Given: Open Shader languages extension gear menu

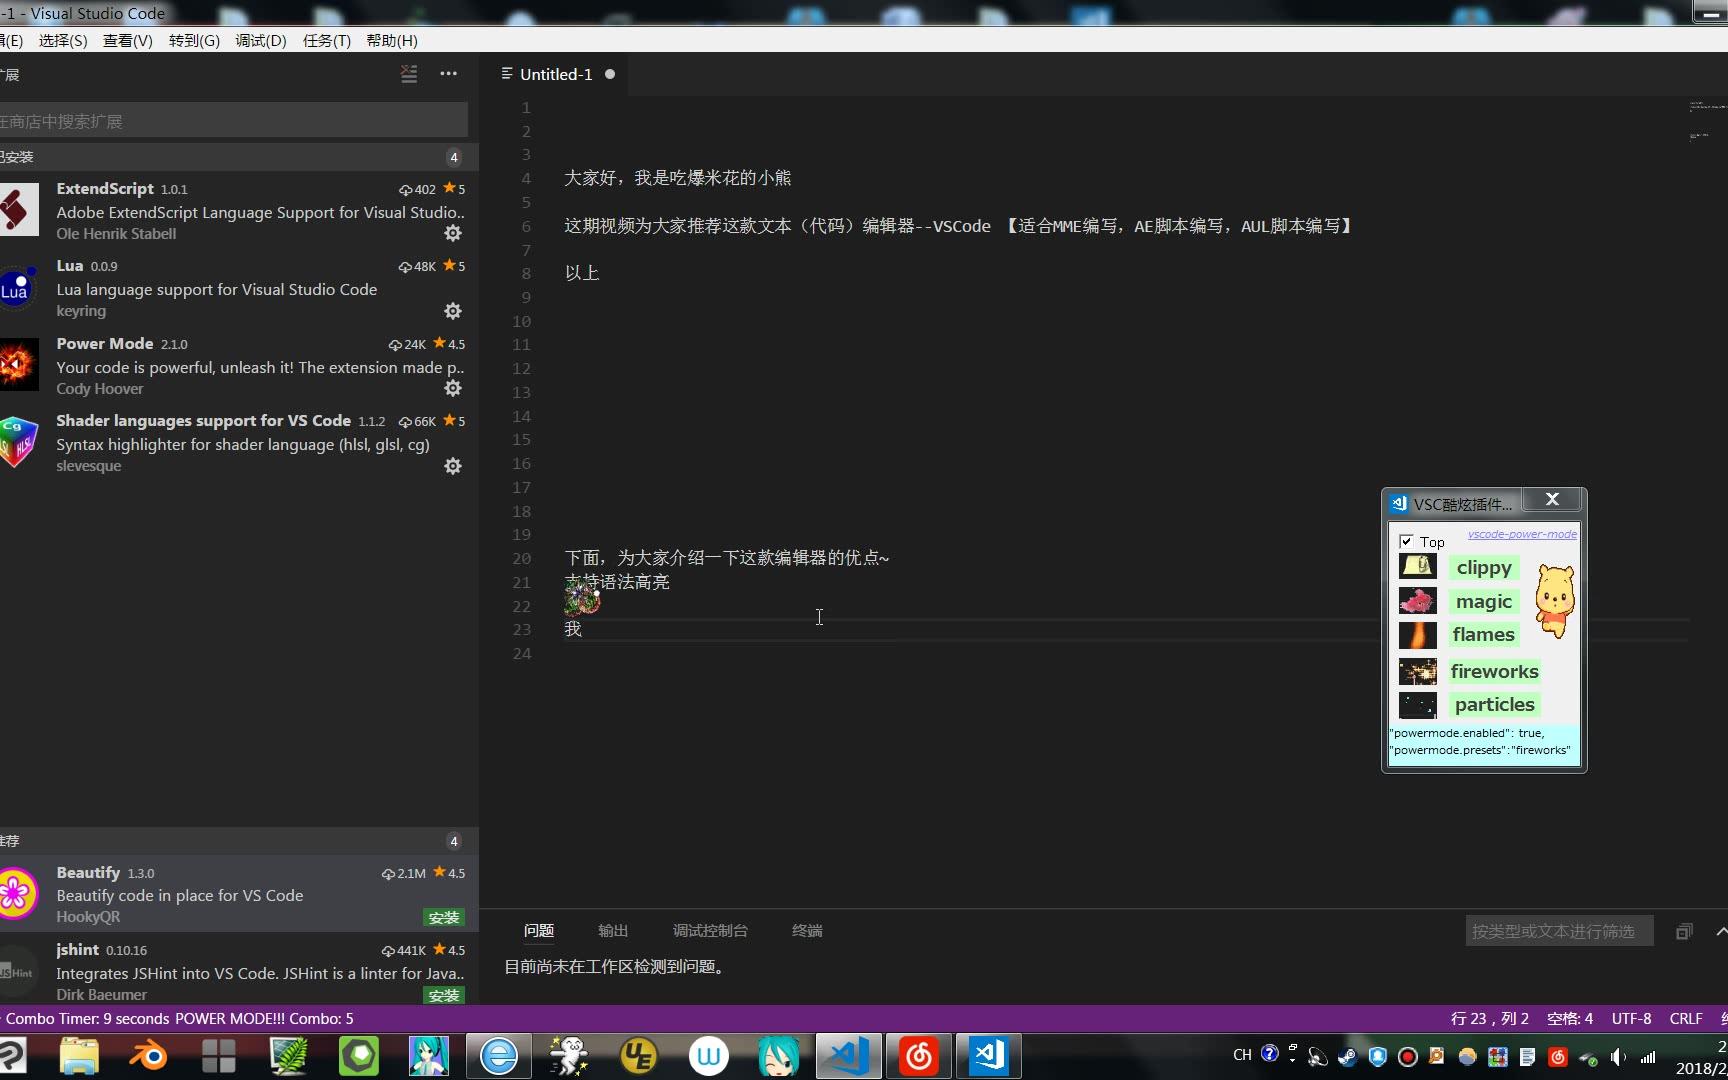Looking at the screenshot, I should point(453,466).
